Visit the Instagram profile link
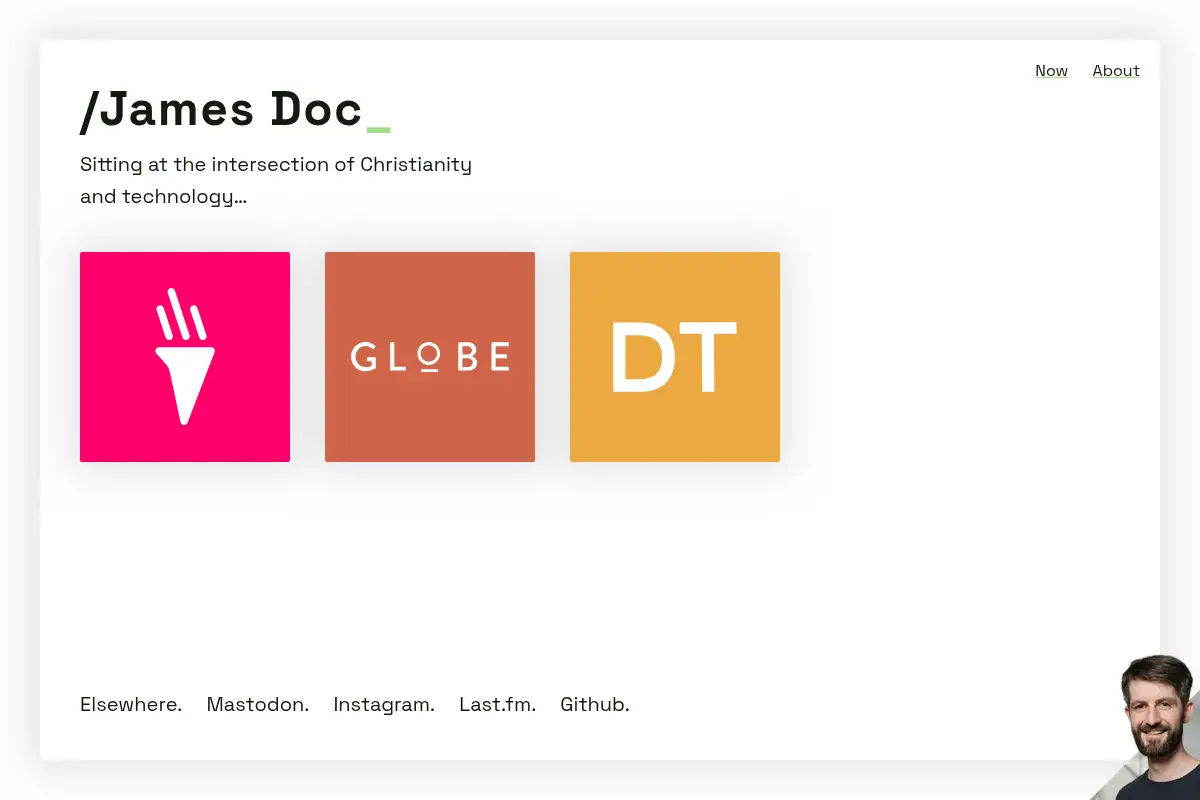Image resolution: width=1200 pixels, height=800 pixels. pyautogui.click(x=384, y=705)
